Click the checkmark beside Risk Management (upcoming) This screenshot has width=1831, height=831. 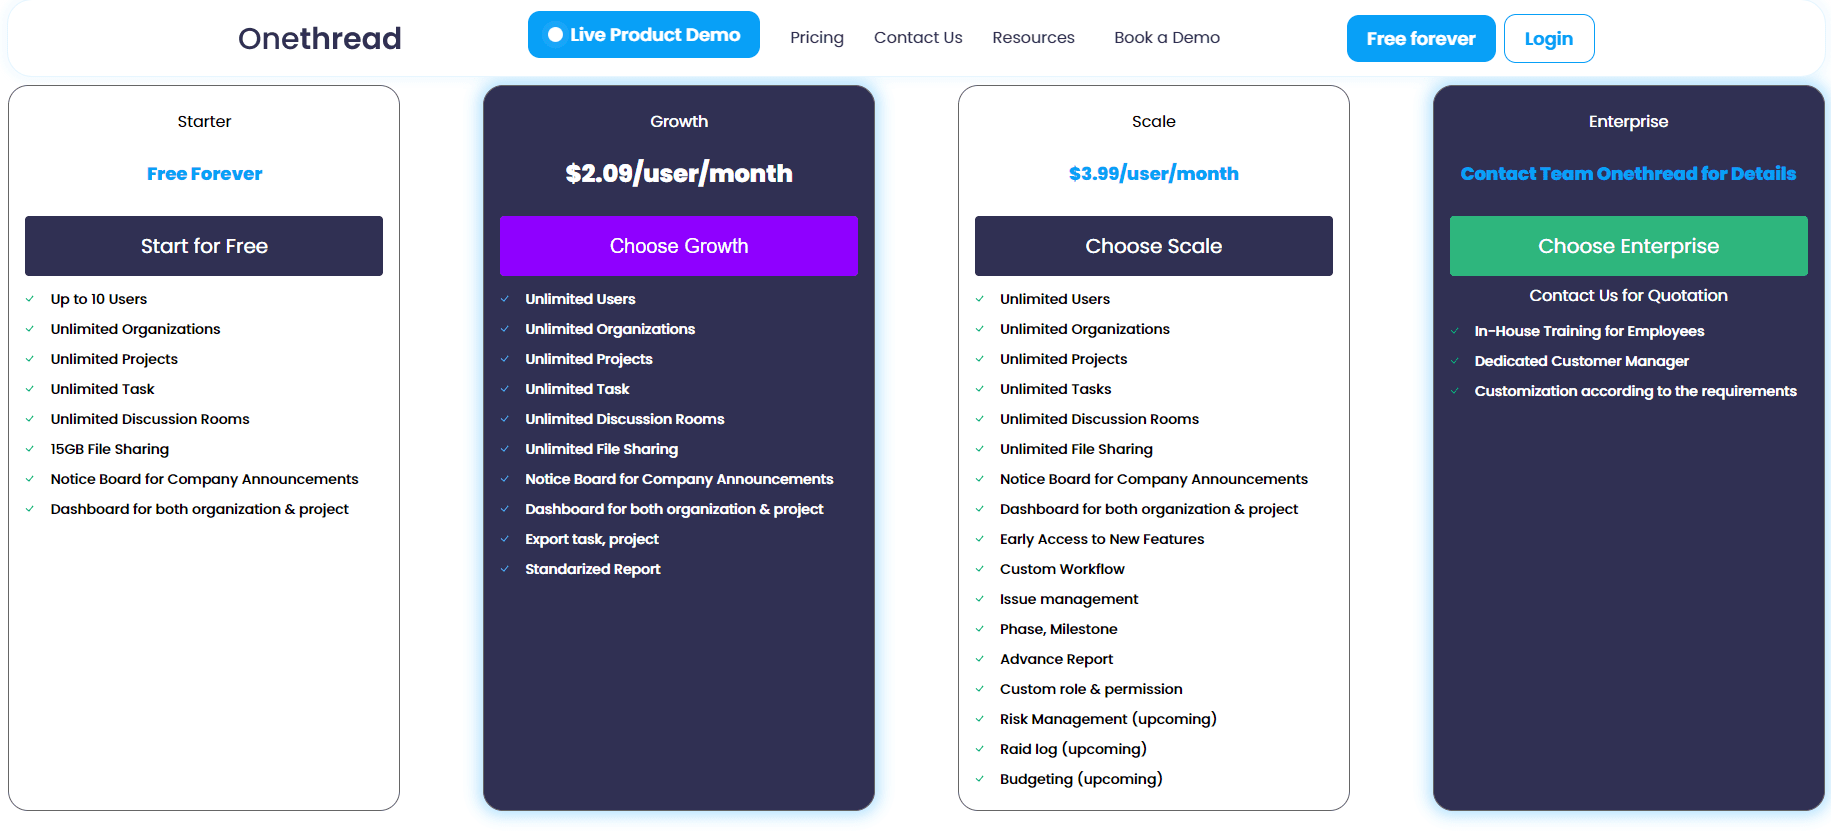click(979, 719)
